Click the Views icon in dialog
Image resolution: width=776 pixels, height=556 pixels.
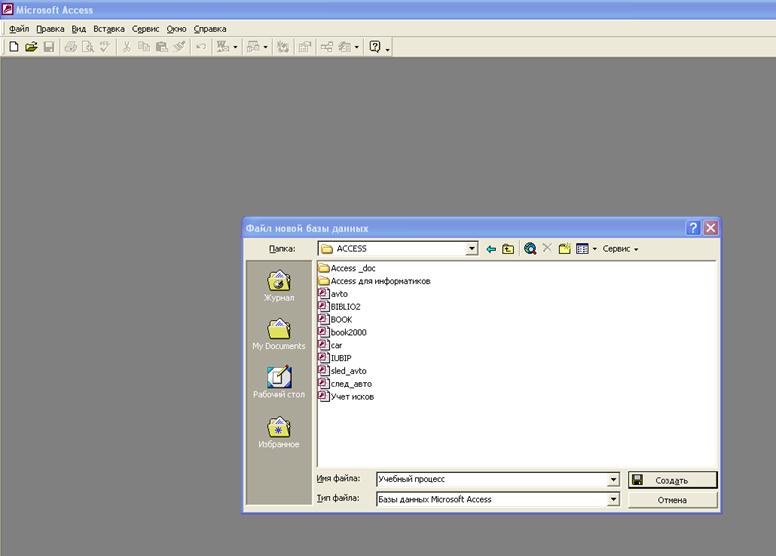[x=582, y=249]
